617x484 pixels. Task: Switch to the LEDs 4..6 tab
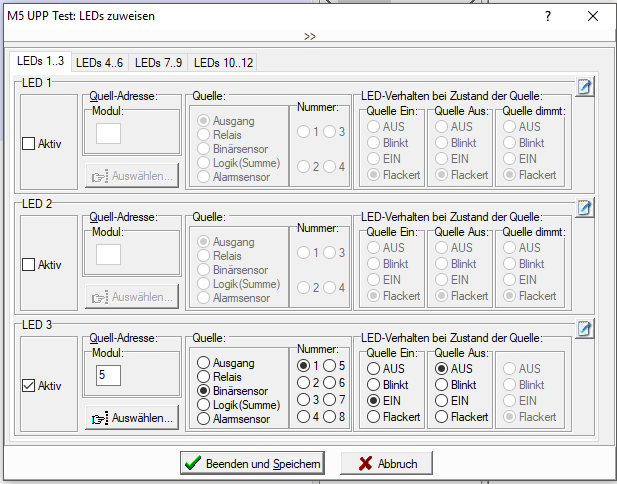tap(99, 62)
